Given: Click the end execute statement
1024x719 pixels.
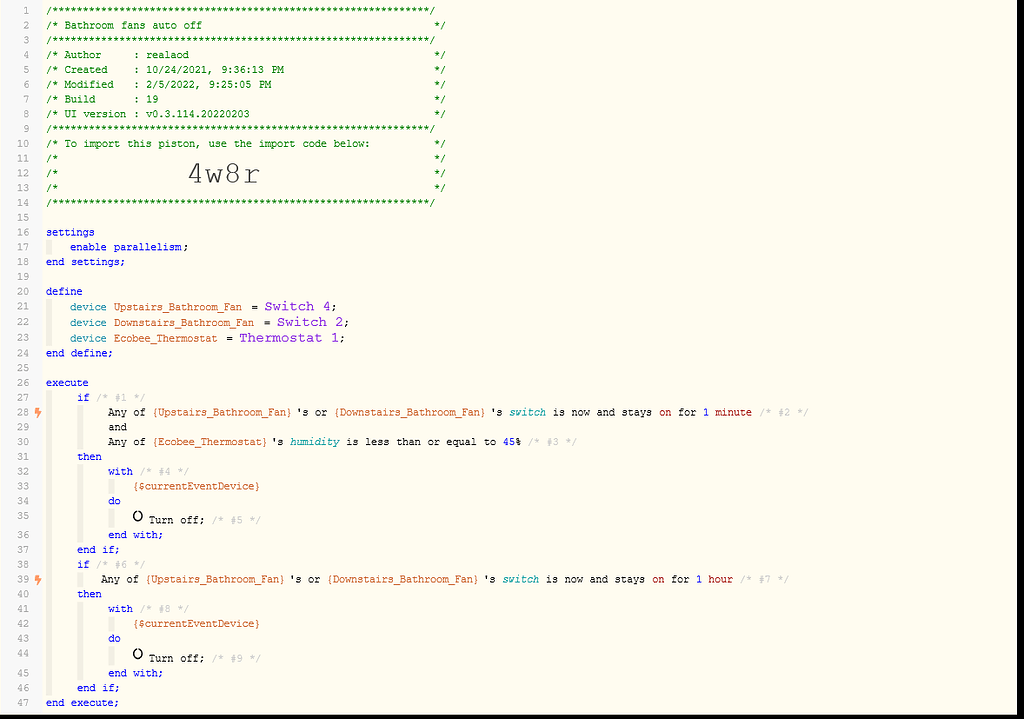Looking at the screenshot, I should click(83, 702).
